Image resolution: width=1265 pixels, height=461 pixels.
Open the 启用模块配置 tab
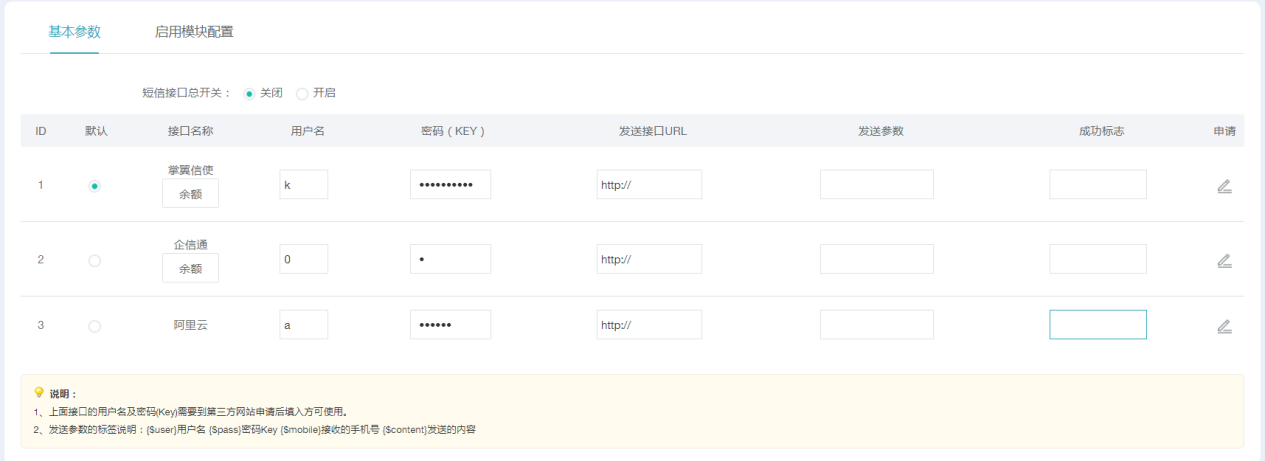coord(194,32)
